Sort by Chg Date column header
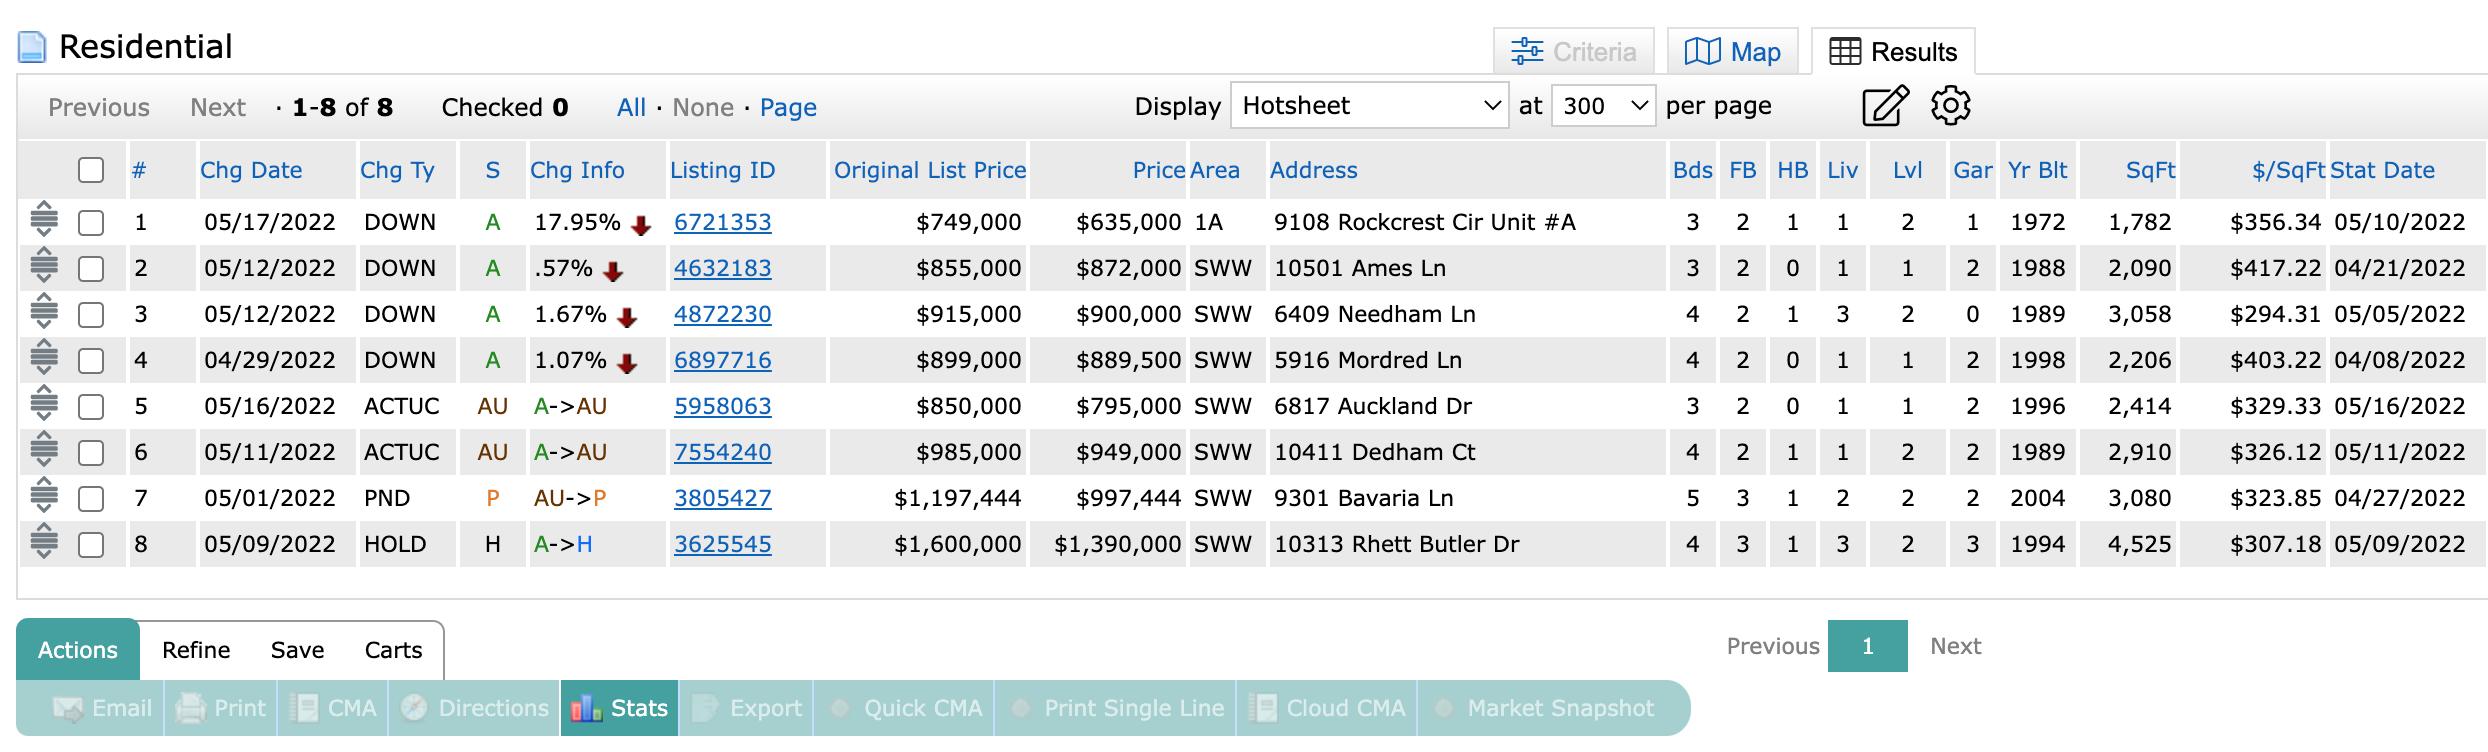Screen dimensions: 2488x752 pos(251,170)
